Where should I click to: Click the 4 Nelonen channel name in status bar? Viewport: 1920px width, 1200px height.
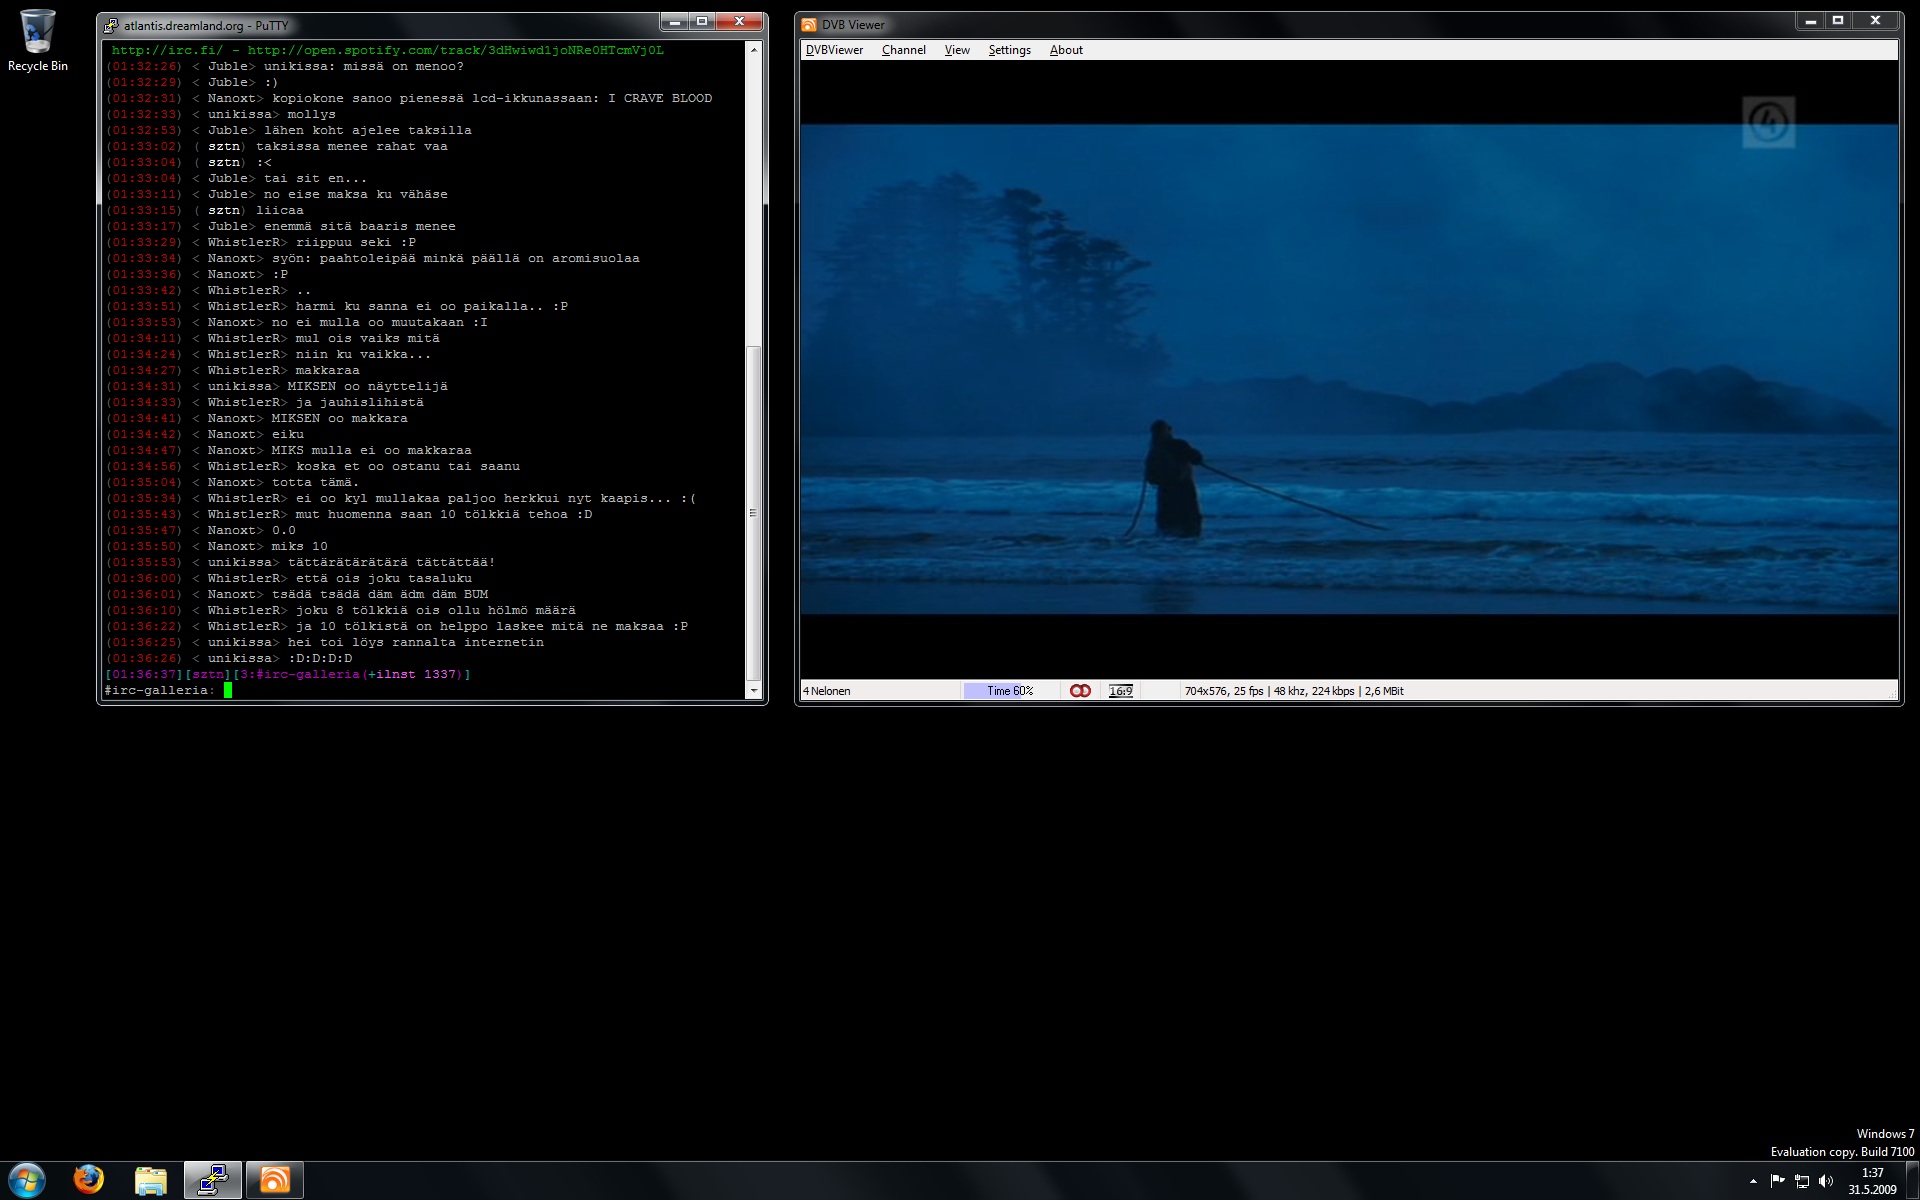[827, 691]
